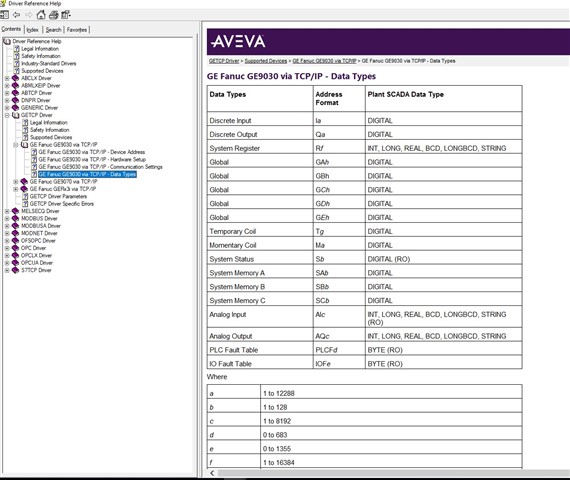
Task: Click the MODBUS Driver book icon
Action: (x=15, y=219)
